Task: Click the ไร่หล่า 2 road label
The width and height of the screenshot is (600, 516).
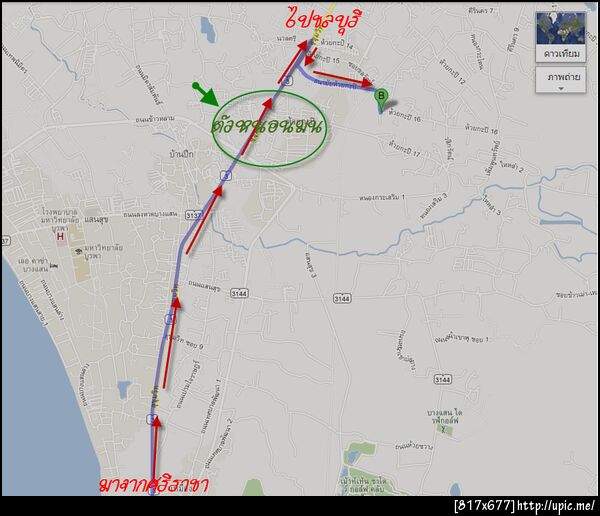Action: click(x=510, y=168)
